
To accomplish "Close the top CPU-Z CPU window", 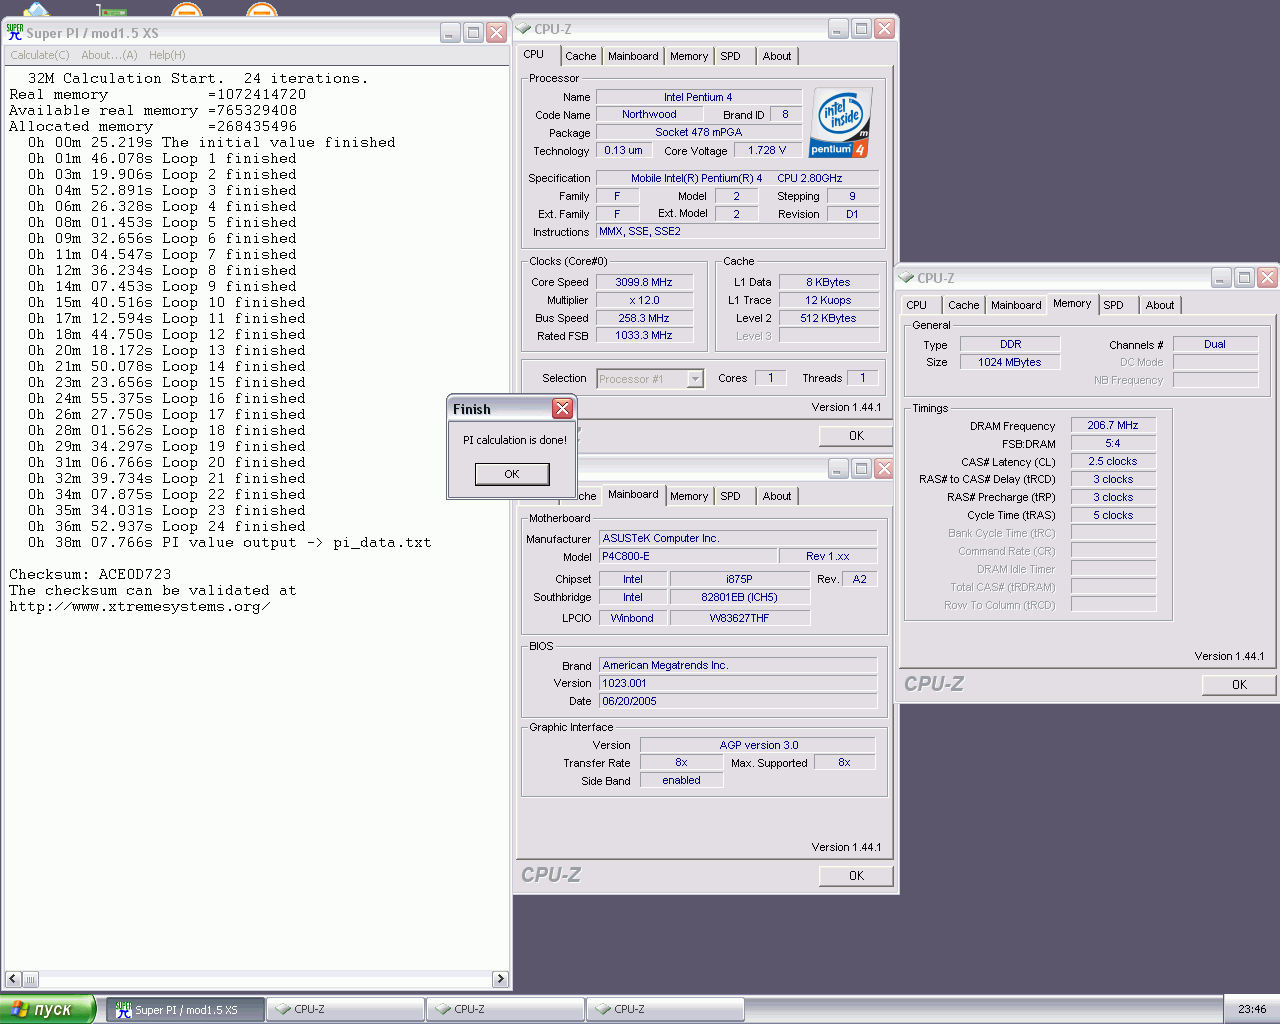I will pos(884,28).
